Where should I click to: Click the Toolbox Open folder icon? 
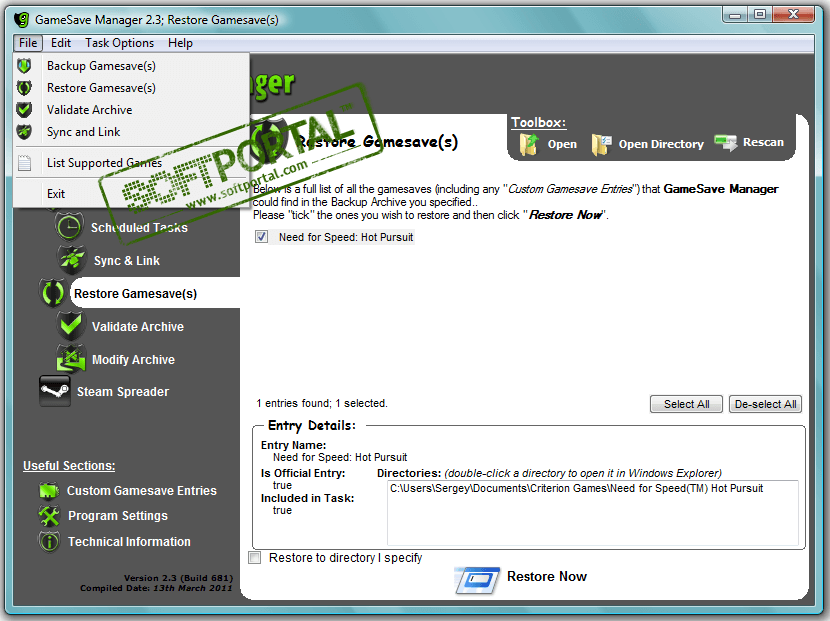point(529,144)
